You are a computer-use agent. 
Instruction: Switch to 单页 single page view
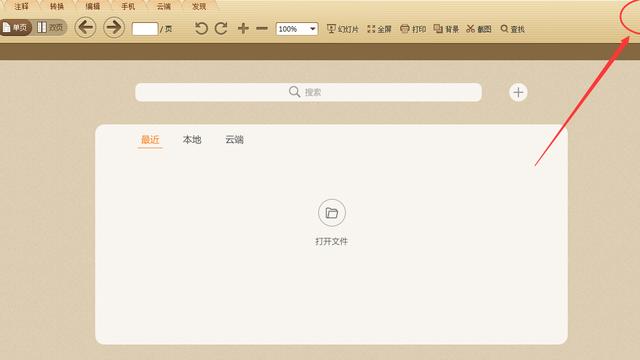pos(16,27)
